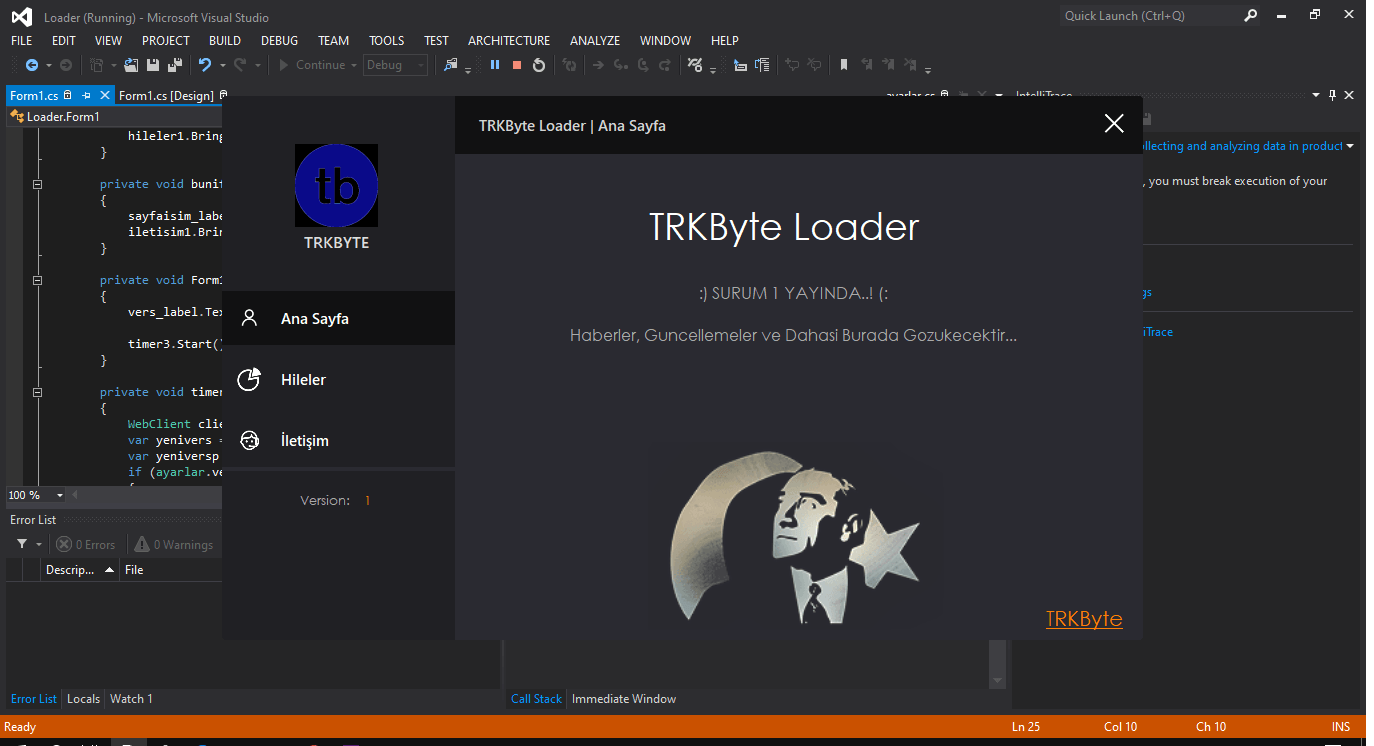Viewport: 1374px width, 746px height.
Task: Open the IntelliTrace window options dropdown
Action: pos(1316,95)
